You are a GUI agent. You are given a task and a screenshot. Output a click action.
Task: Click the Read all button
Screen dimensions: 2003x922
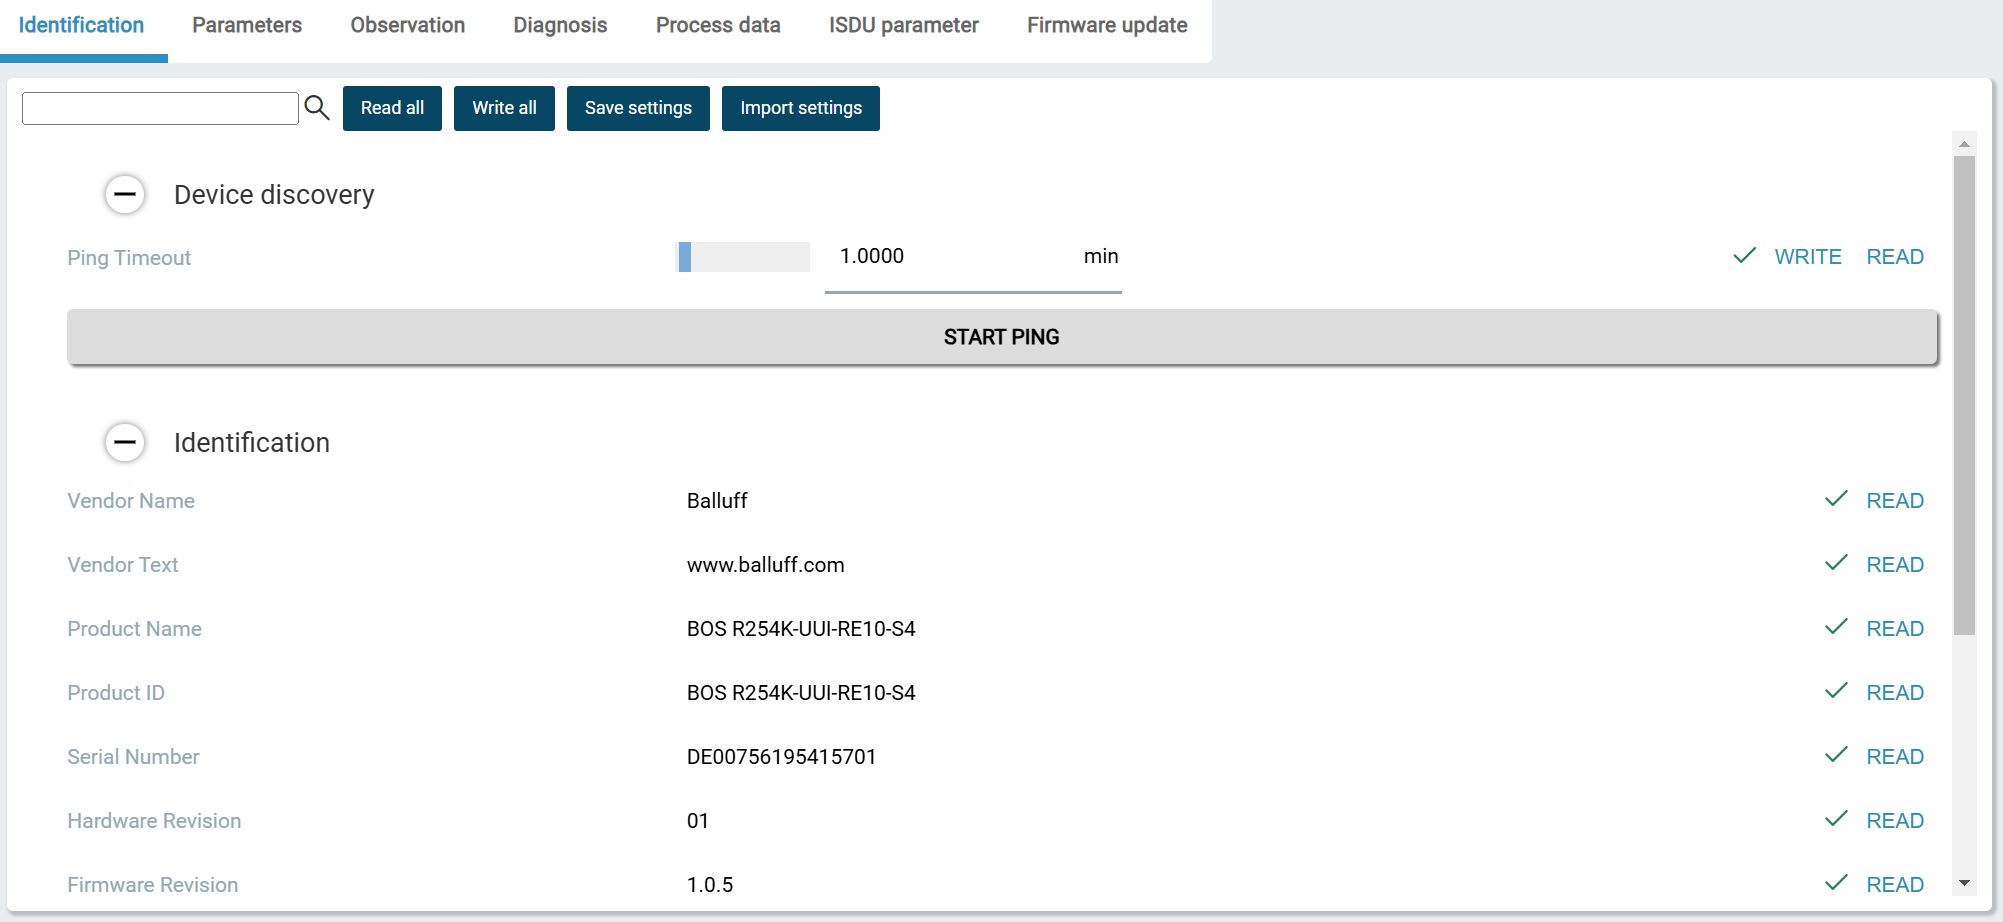coord(392,108)
